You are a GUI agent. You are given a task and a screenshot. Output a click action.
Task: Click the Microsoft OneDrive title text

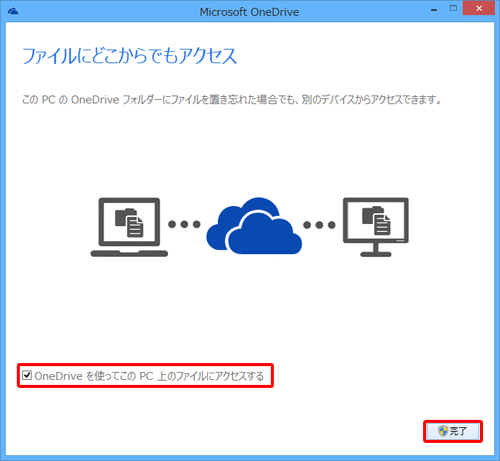click(249, 12)
